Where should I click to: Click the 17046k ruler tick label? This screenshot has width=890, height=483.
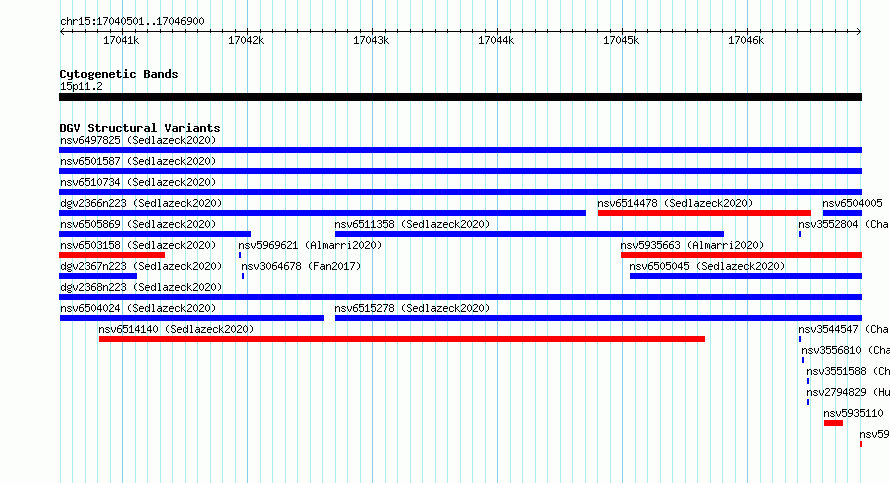pyautogui.click(x=746, y=40)
